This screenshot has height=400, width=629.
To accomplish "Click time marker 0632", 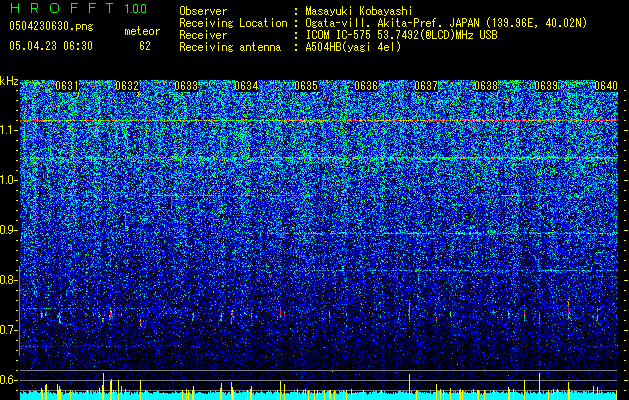I will [x=127, y=86].
